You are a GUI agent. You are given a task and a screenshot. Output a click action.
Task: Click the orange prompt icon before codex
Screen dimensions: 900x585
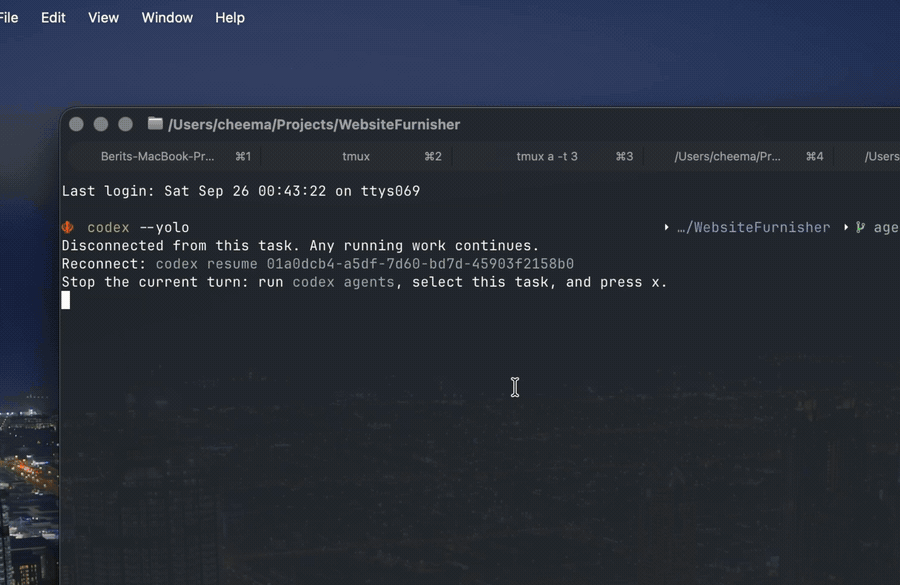point(68,227)
